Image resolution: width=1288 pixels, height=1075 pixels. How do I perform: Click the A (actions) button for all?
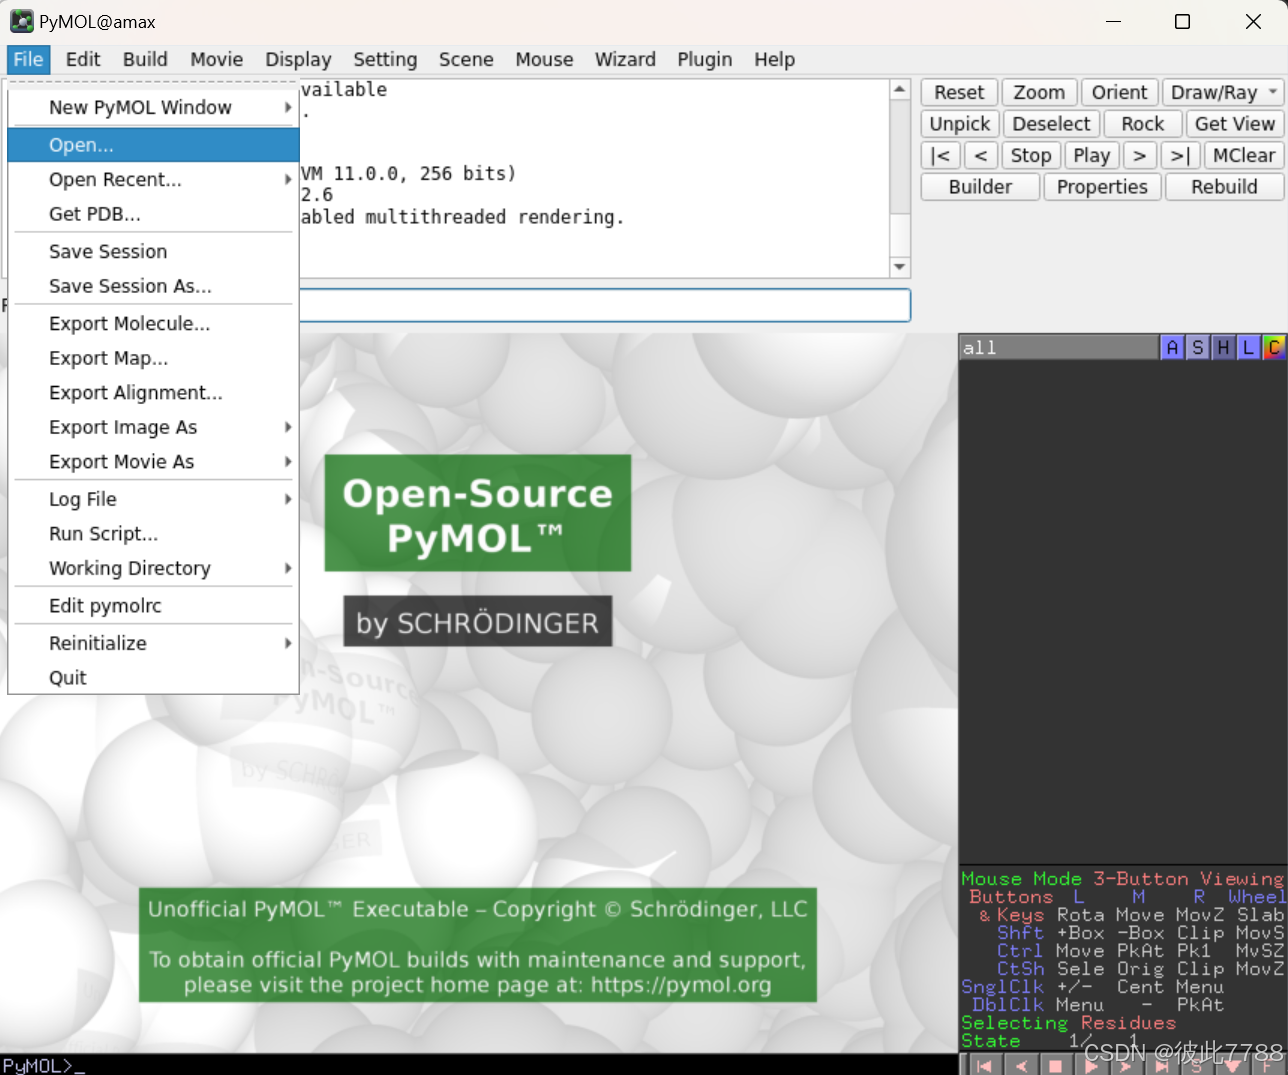(1172, 347)
